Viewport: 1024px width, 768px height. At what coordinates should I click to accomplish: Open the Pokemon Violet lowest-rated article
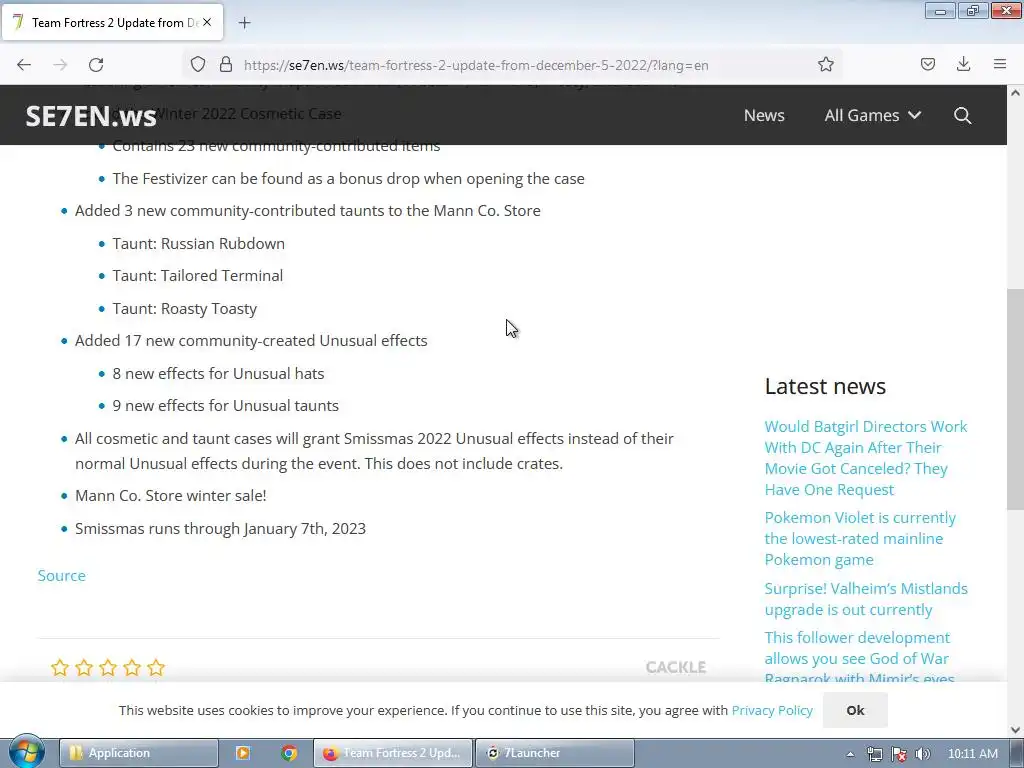pos(859,539)
